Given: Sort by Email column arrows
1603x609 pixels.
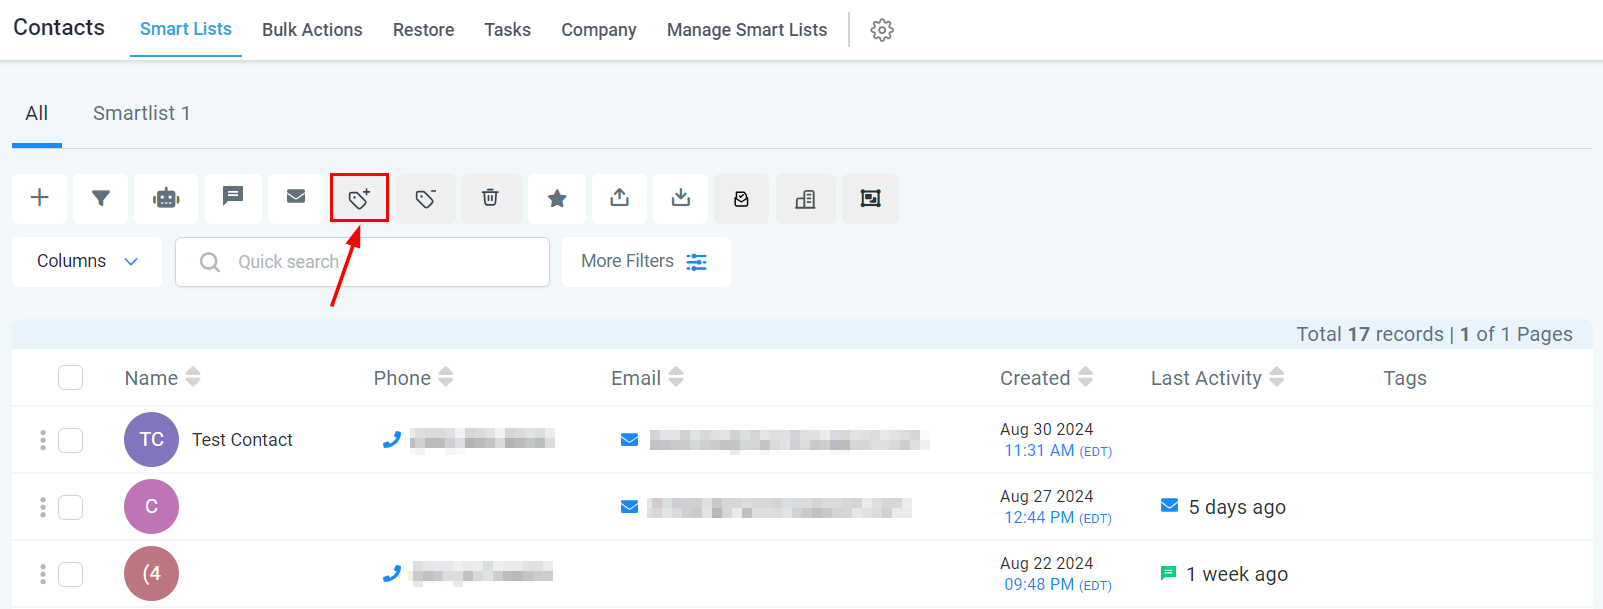Looking at the screenshot, I should pos(676,377).
